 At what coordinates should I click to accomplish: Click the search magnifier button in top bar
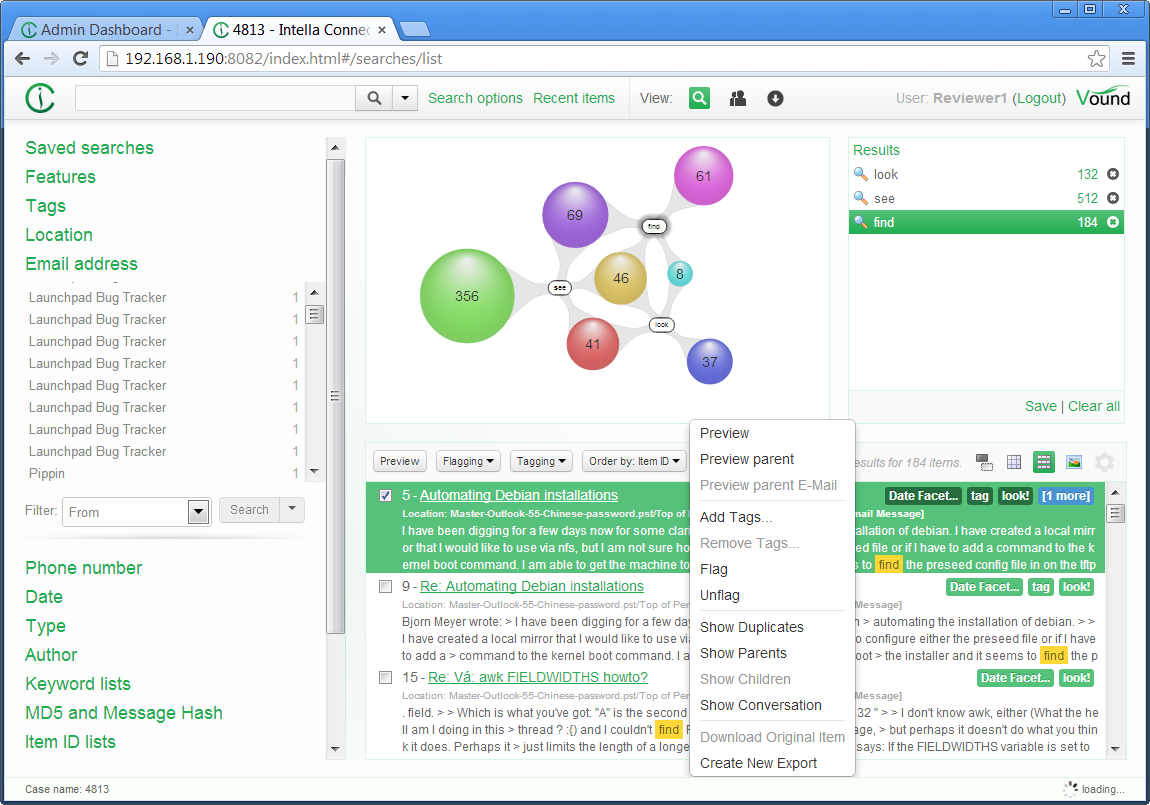pyautogui.click(x=373, y=98)
